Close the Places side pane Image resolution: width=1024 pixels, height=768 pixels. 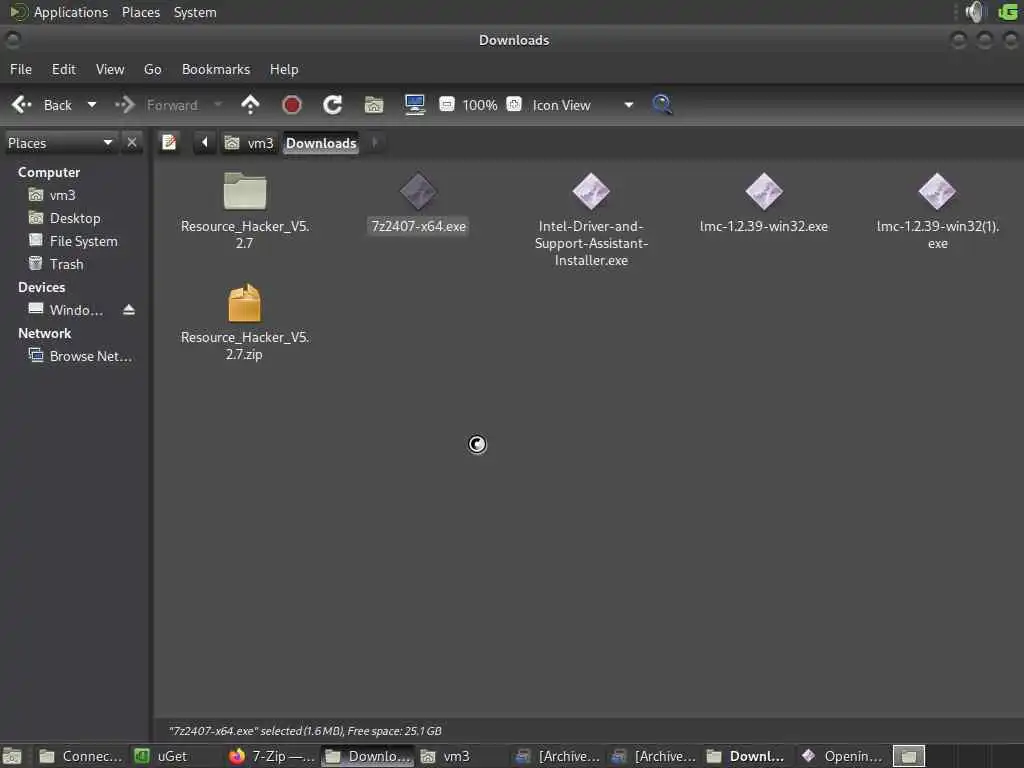tap(132, 142)
